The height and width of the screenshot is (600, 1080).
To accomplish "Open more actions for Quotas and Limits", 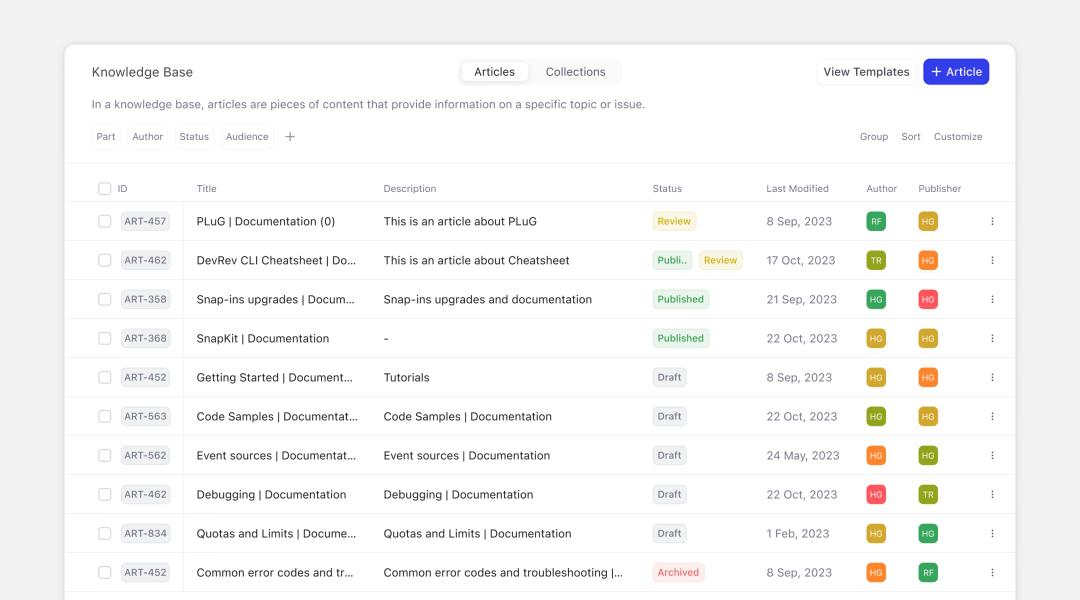I will [992, 533].
